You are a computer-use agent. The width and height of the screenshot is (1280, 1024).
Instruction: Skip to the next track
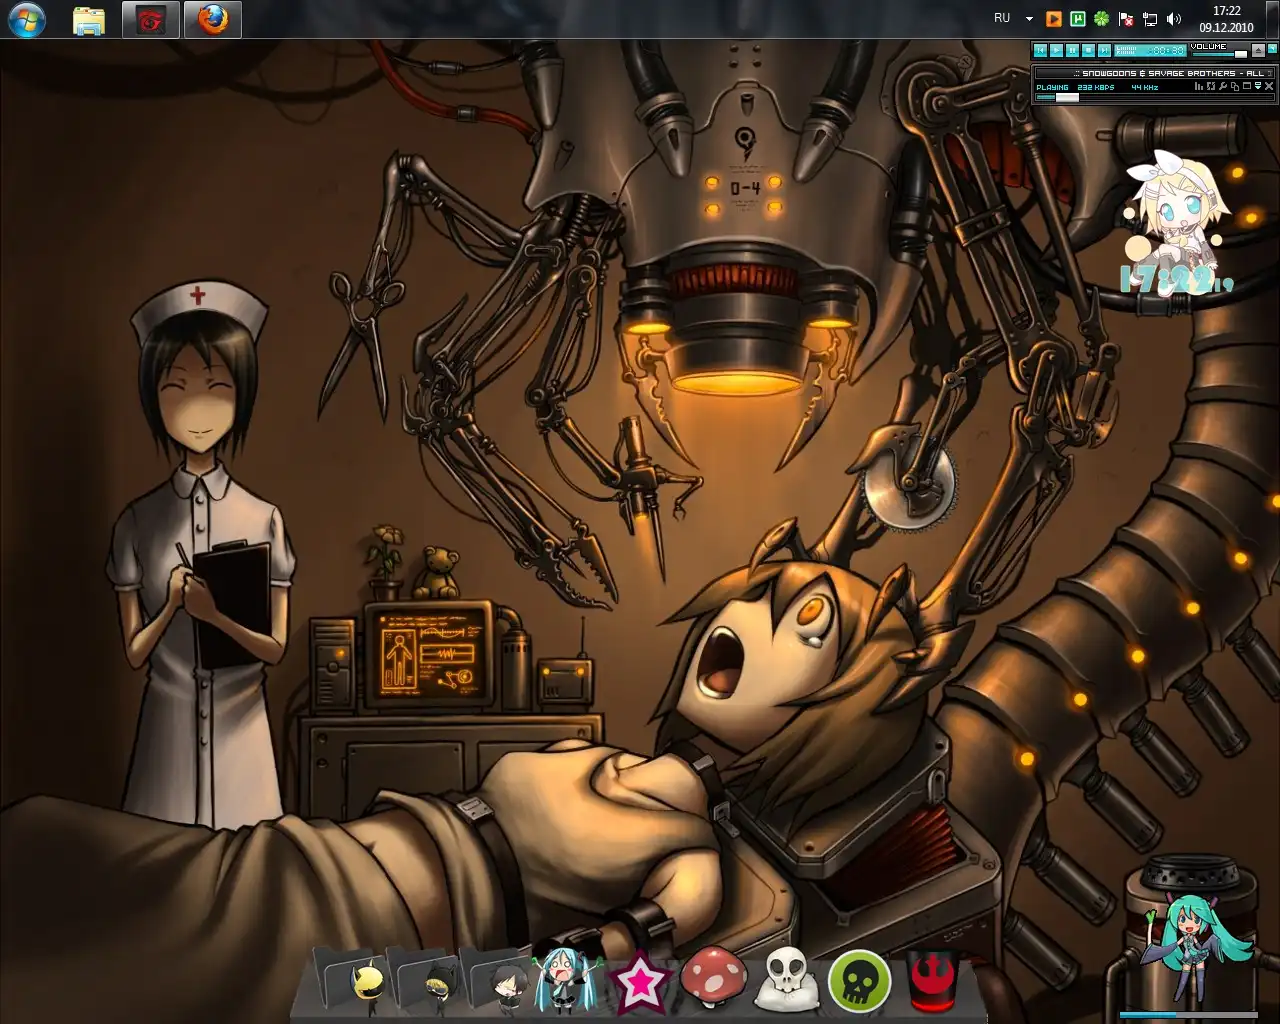pos(1104,50)
